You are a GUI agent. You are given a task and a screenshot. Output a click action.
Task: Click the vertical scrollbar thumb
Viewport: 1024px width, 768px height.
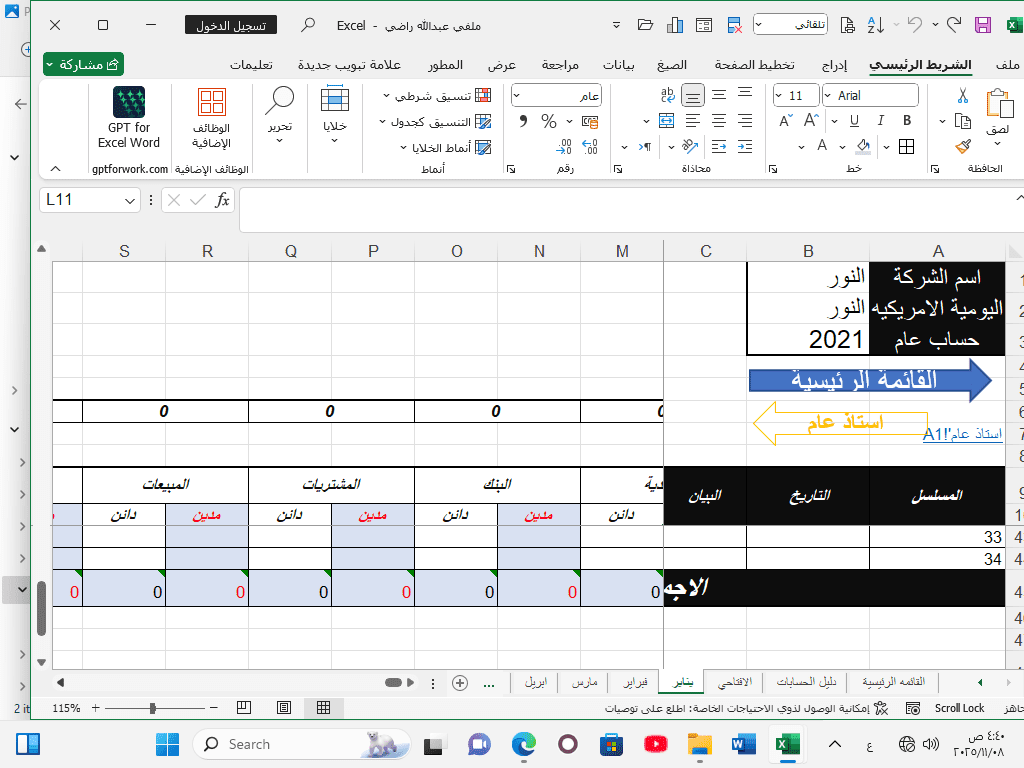[x=41, y=609]
